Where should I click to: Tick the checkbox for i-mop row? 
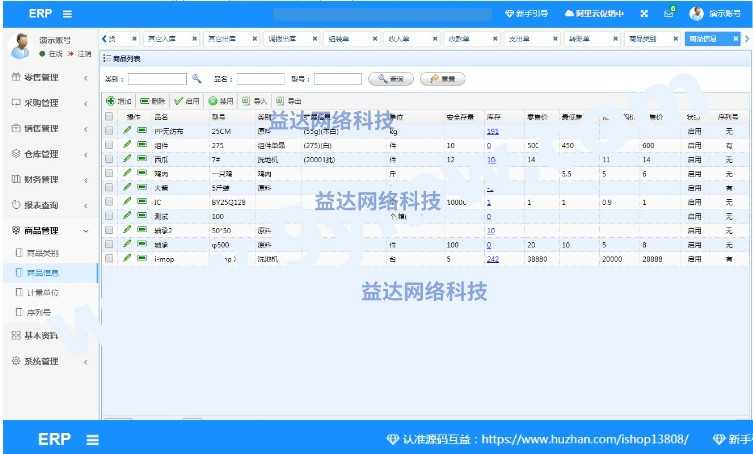109,258
